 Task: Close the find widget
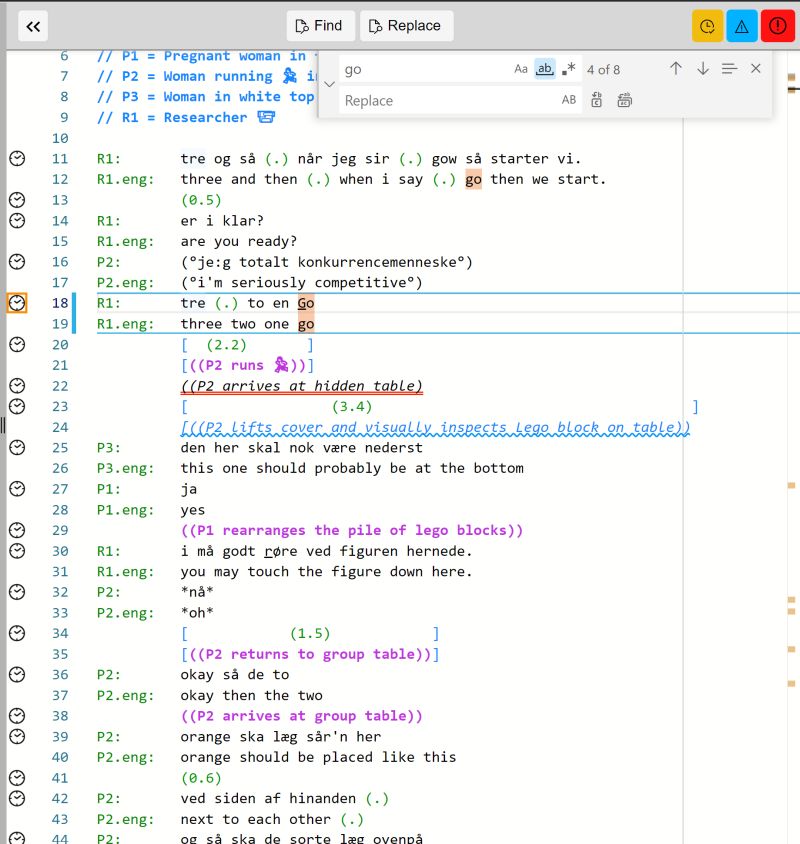[756, 69]
